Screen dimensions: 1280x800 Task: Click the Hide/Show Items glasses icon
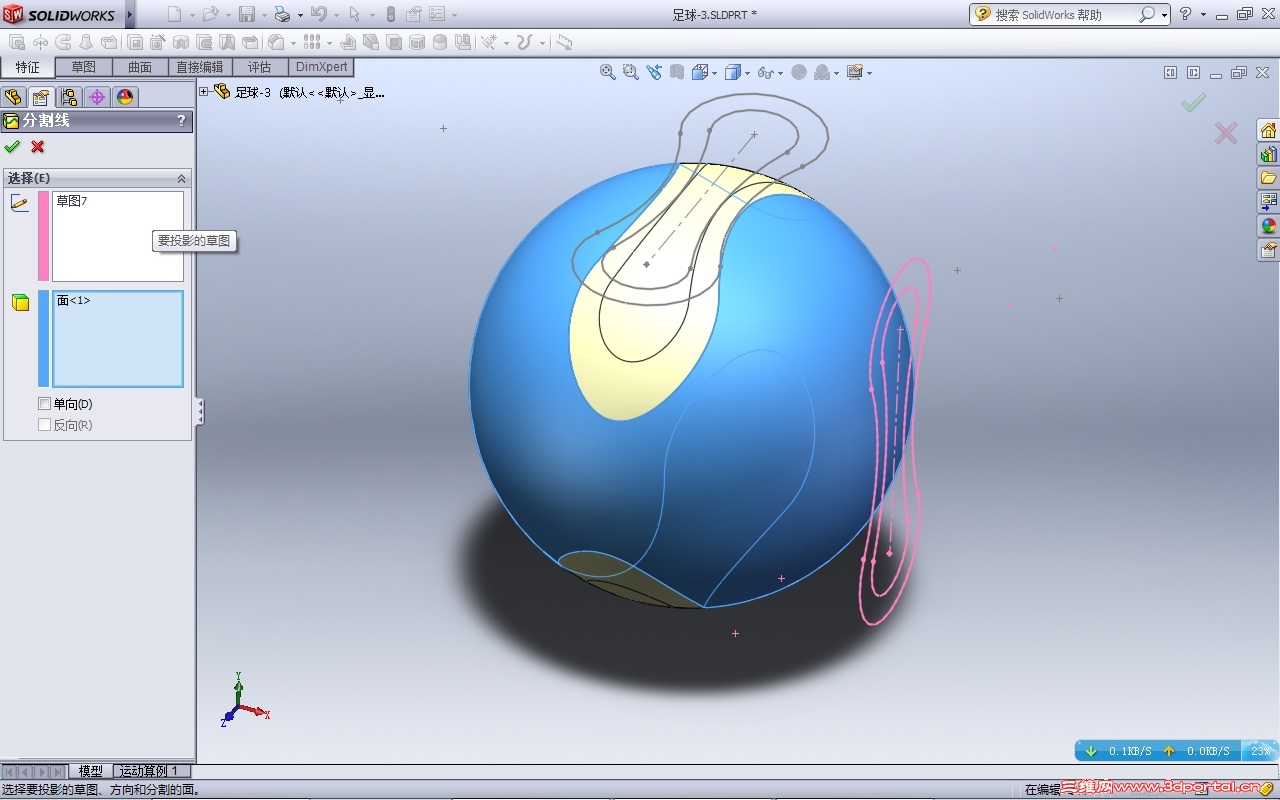[x=766, y=72]
